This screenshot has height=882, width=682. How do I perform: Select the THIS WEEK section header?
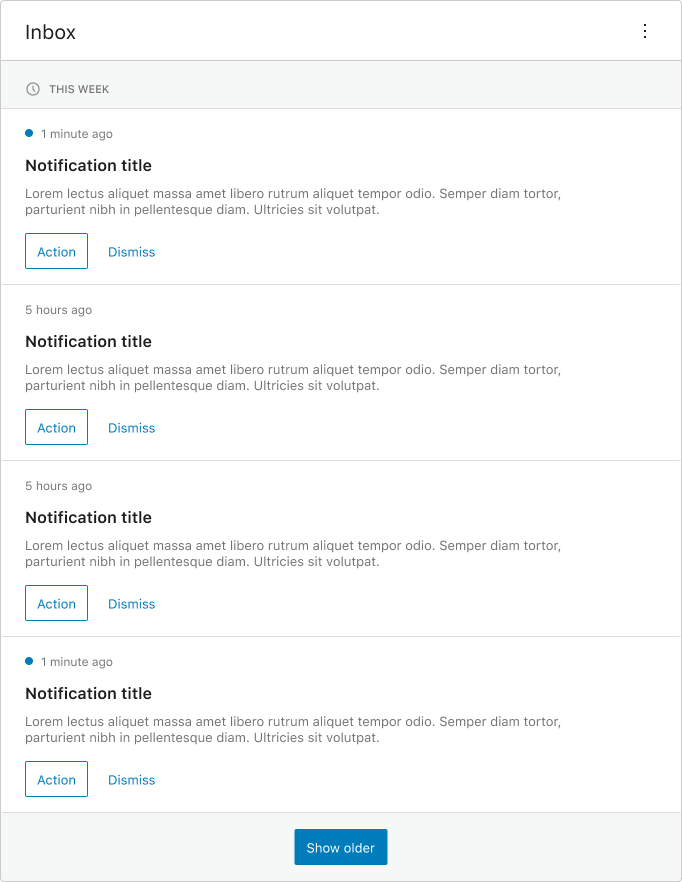[x=341, y=89]
